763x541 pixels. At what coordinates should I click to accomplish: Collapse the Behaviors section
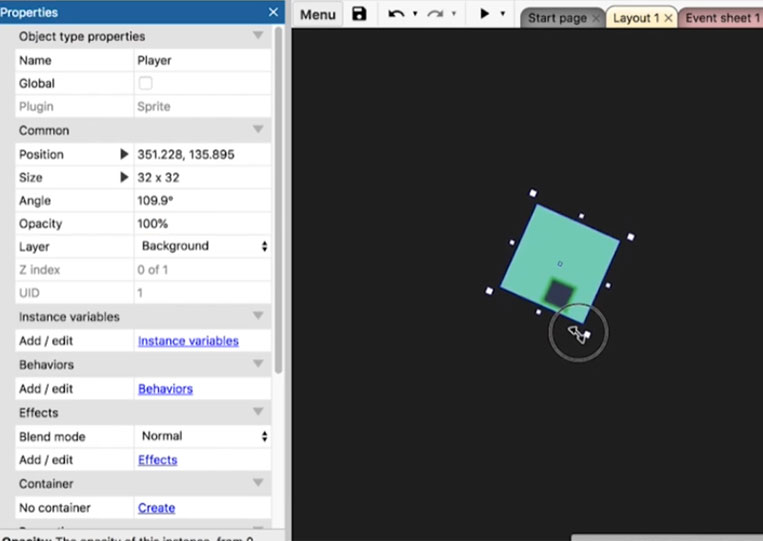(258, 364)
